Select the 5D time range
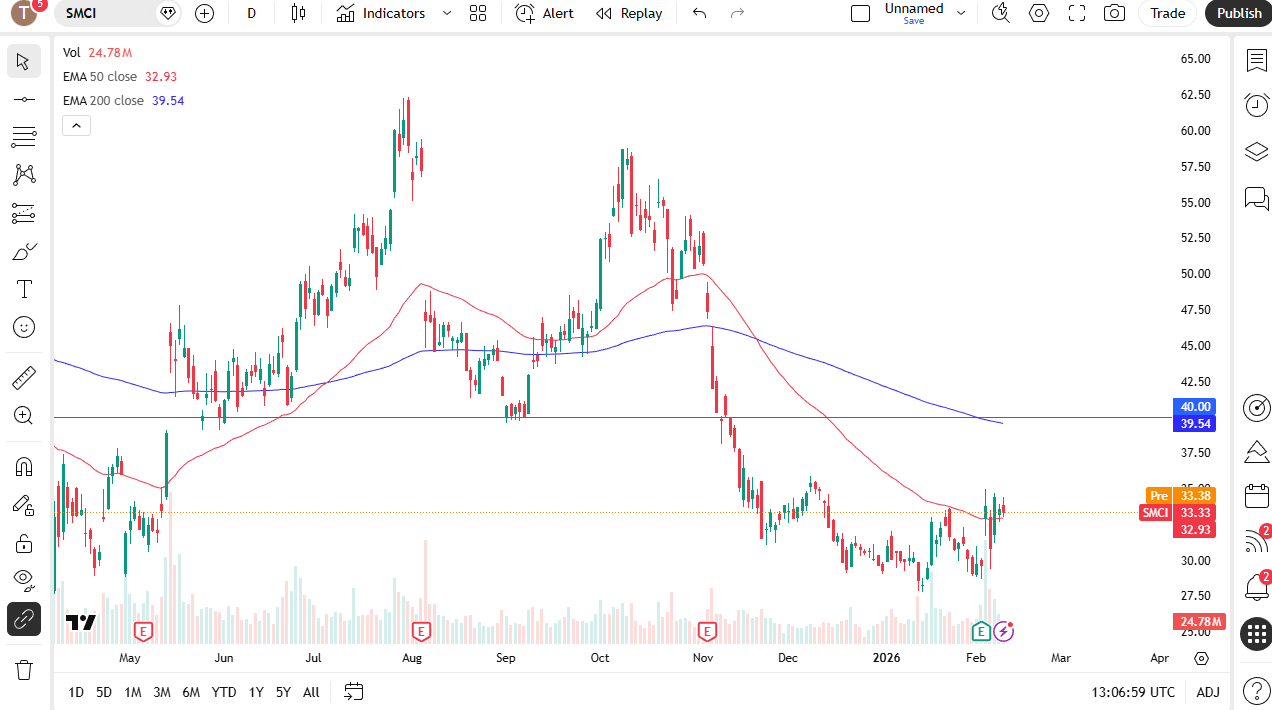Screen dimensions: 1272x710 [104, 692]
